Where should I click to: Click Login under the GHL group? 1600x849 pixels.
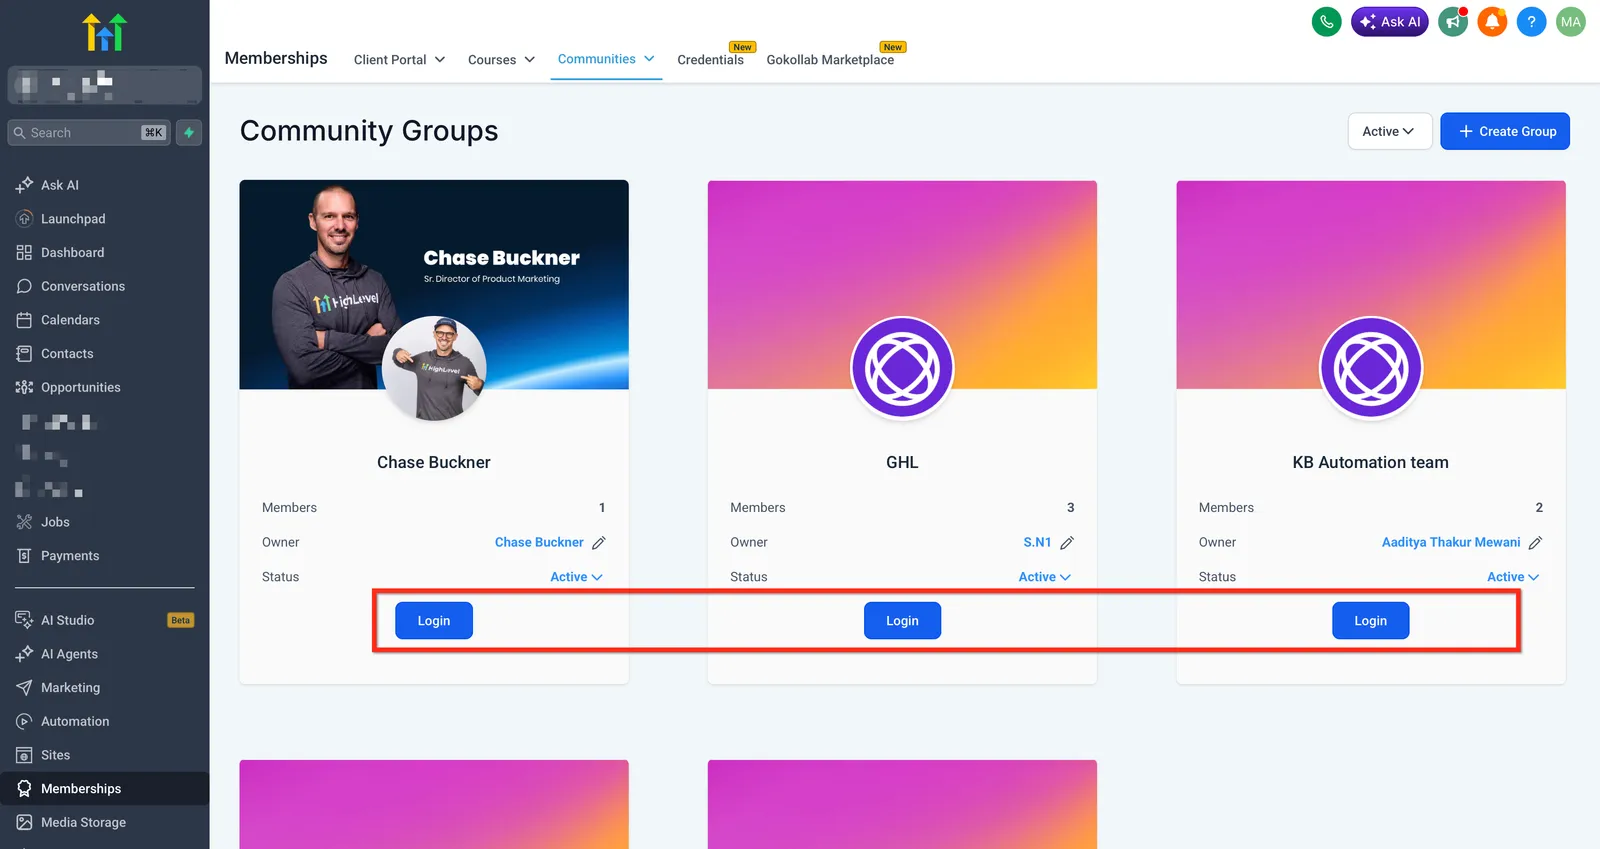coord(902,621)
